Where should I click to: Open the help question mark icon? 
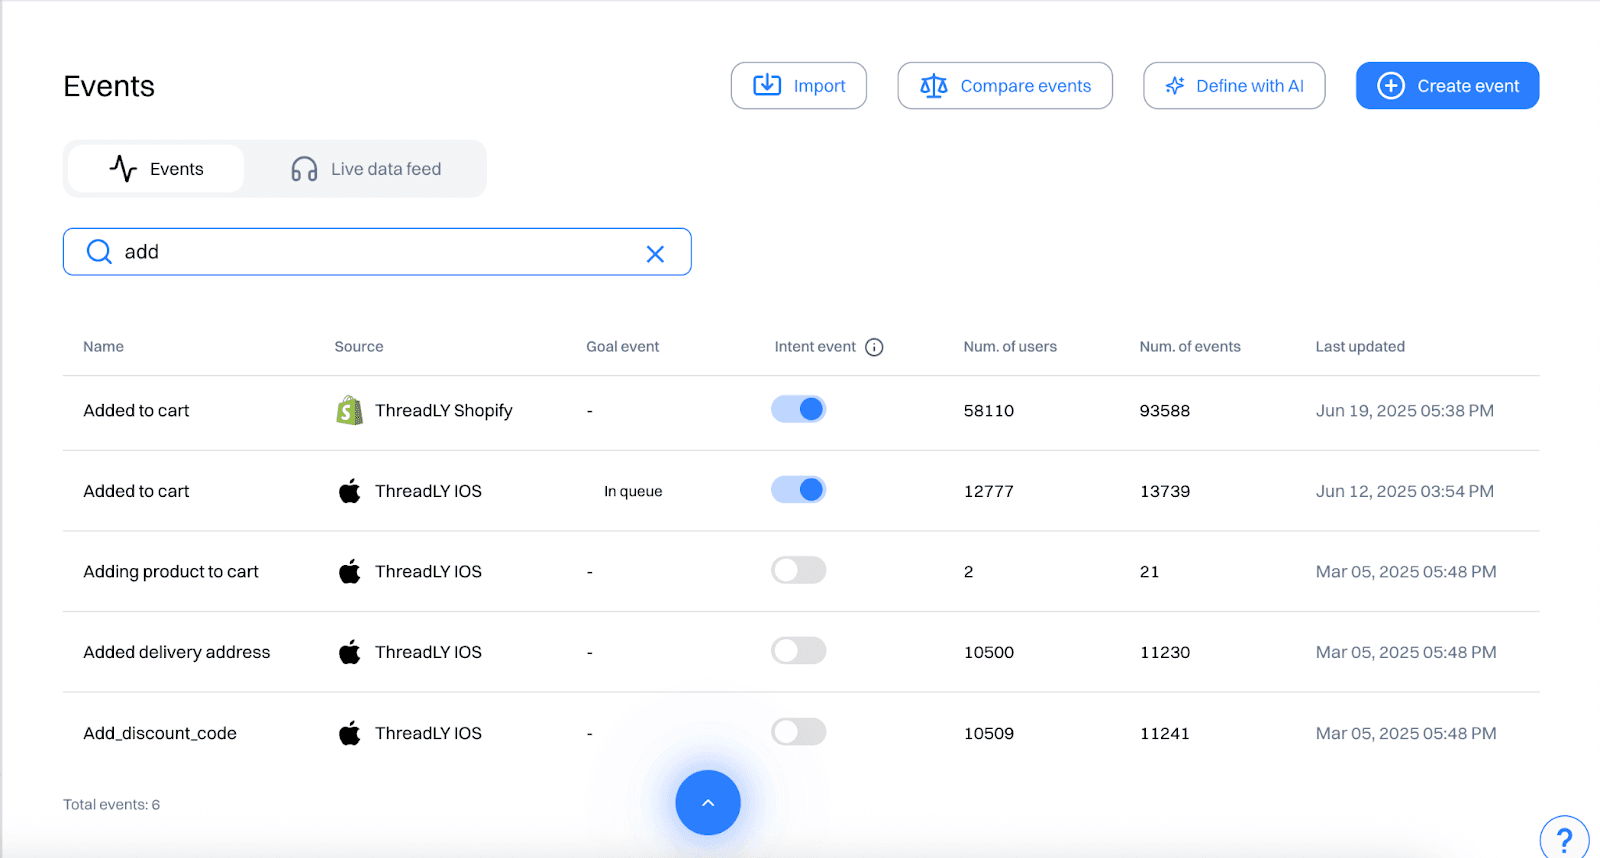point(1564,838)
